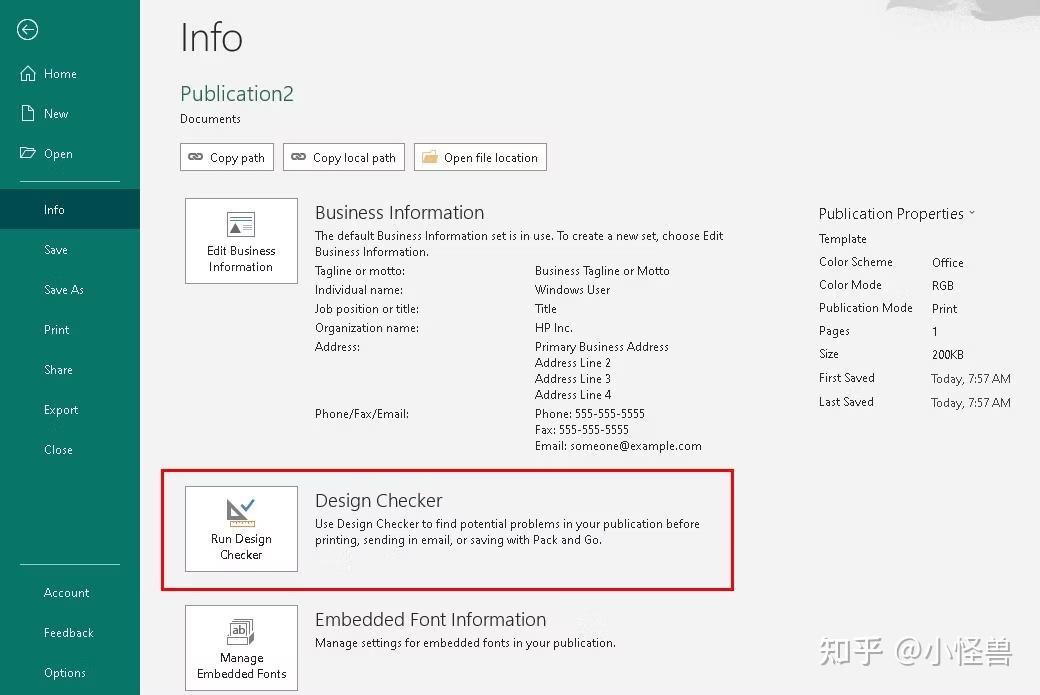Open the Account settings page

(66, 592)
